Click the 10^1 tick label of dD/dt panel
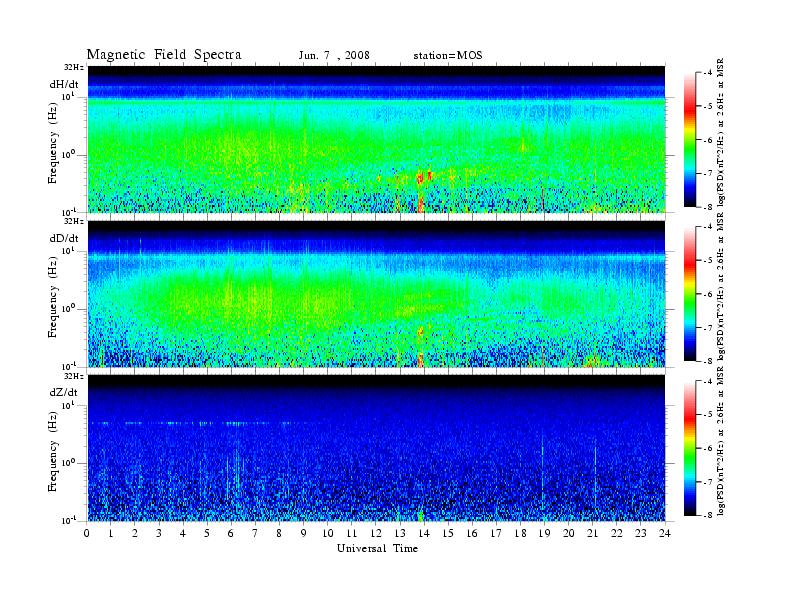This screenshot has width=792, height=612. 68,250
